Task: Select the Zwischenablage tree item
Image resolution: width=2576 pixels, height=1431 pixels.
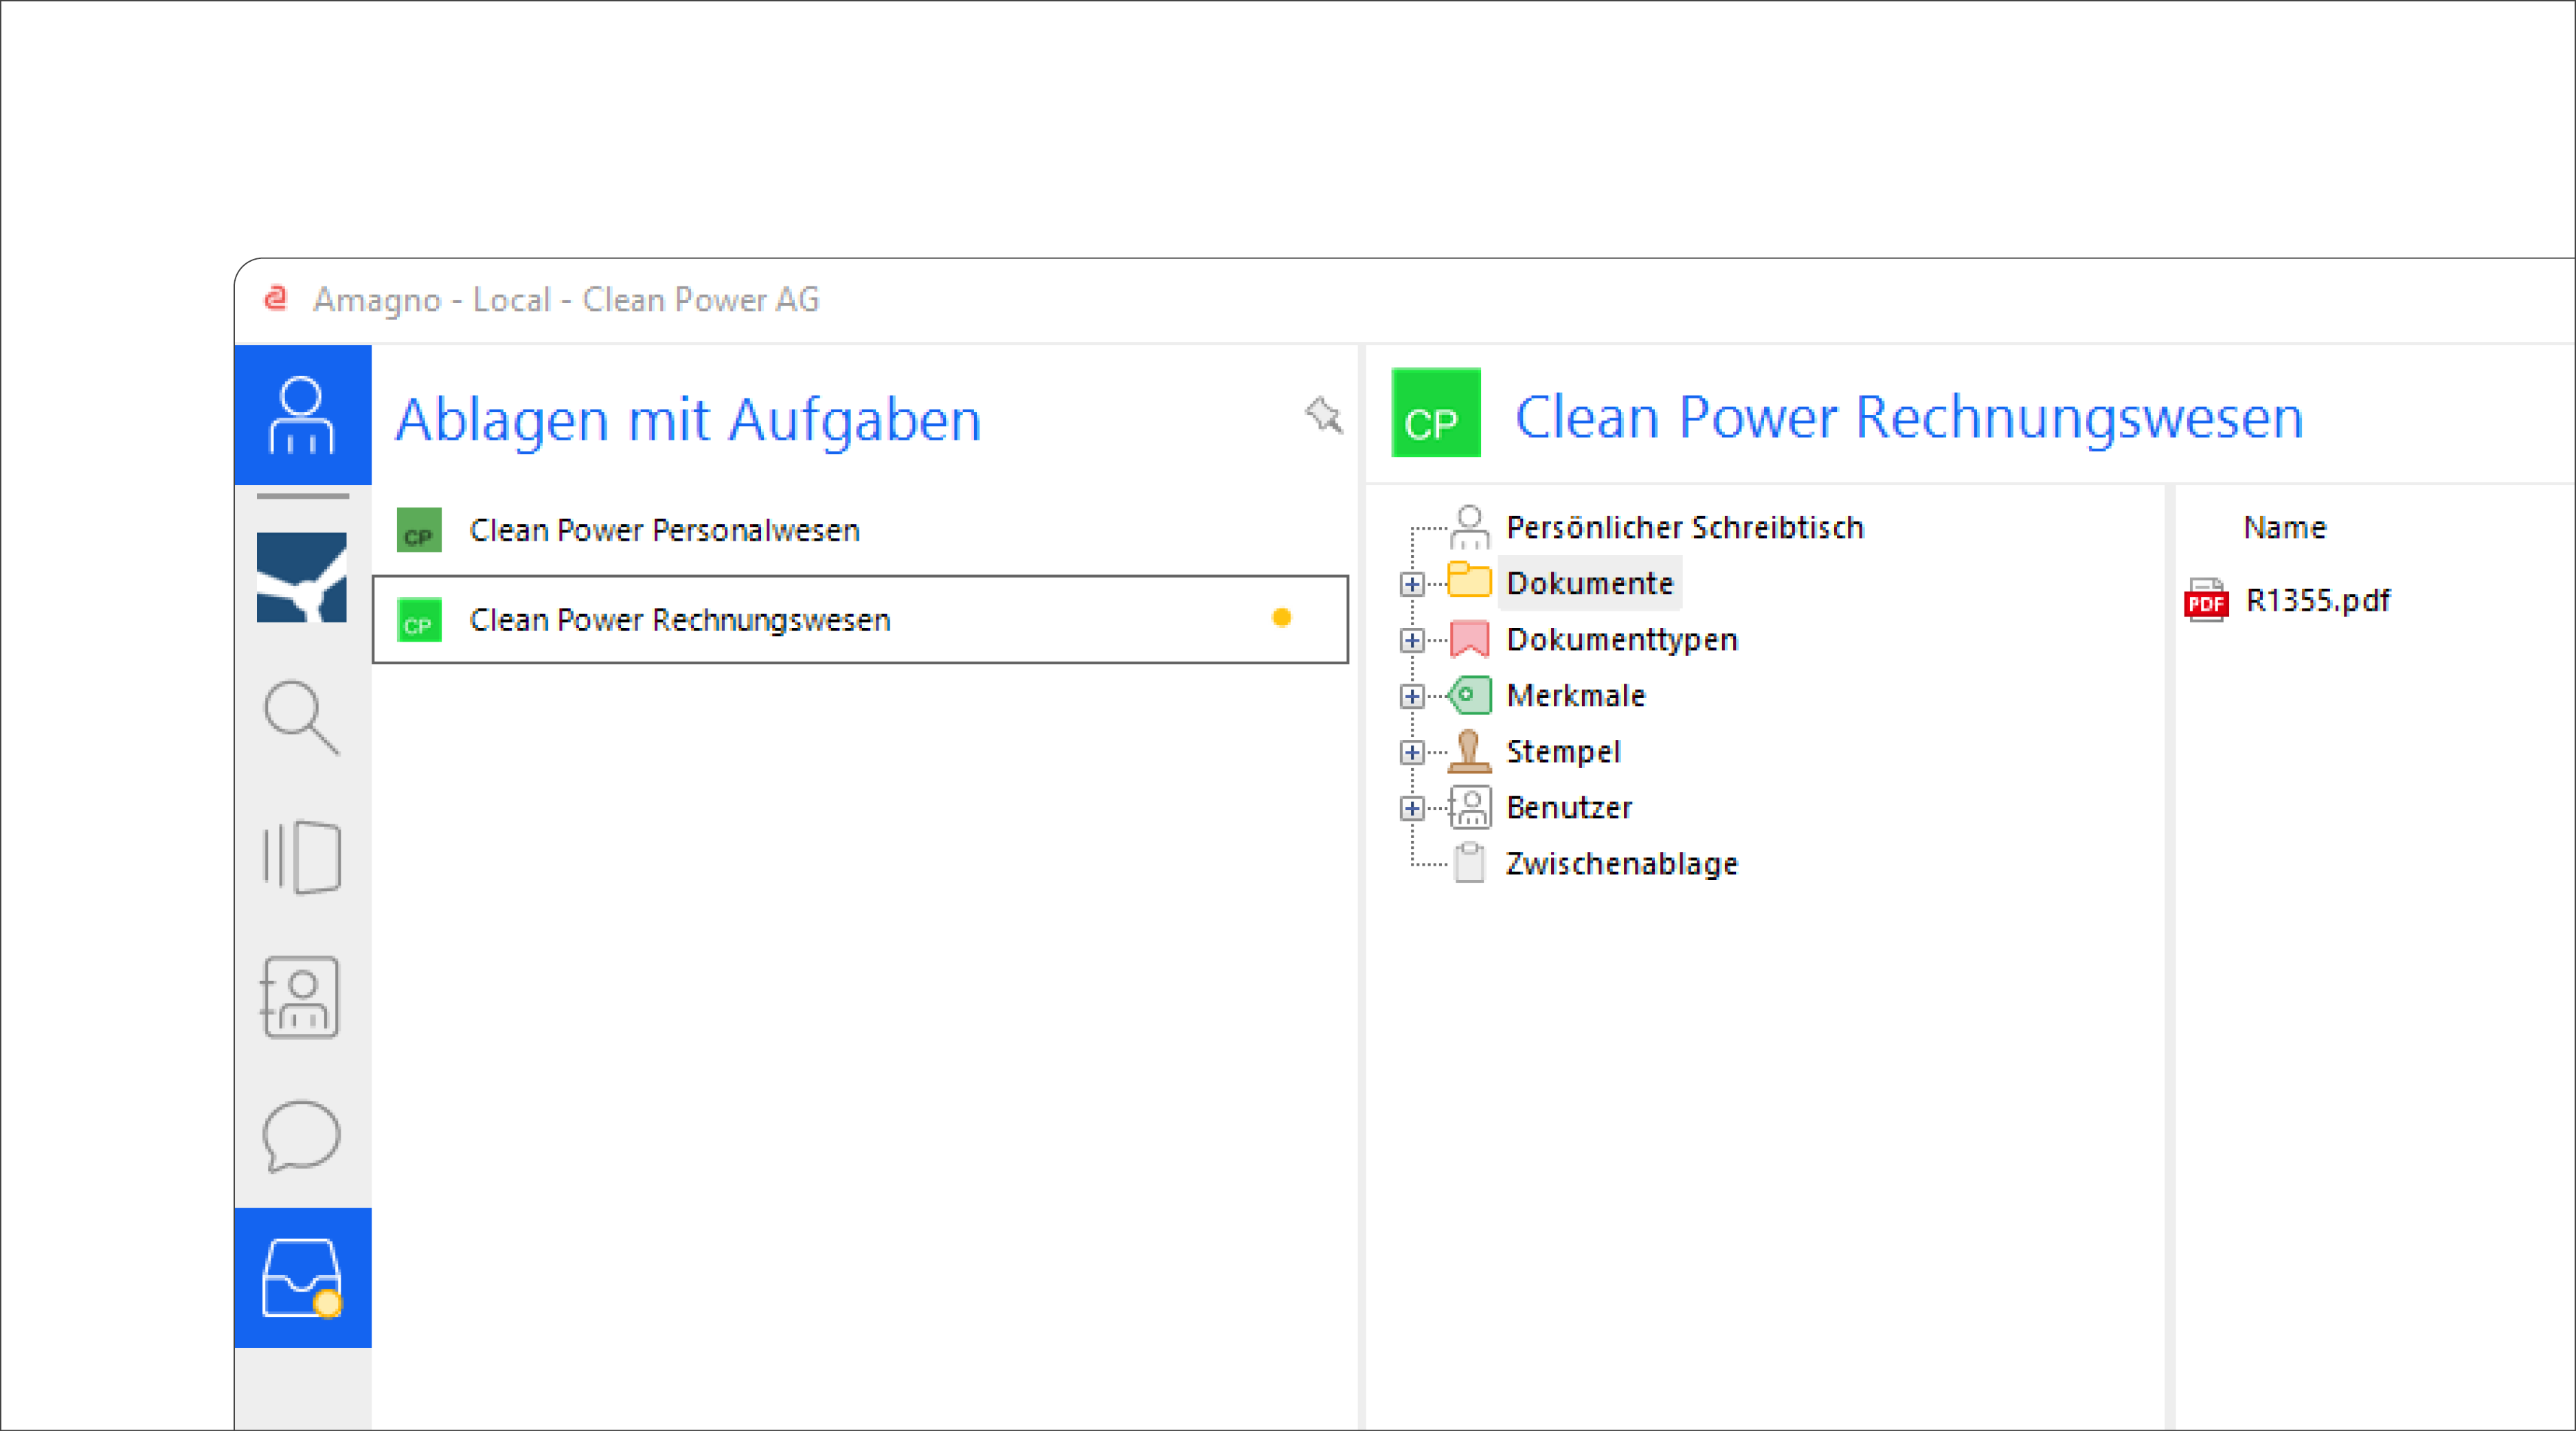Action: [x=1622, y=863]
